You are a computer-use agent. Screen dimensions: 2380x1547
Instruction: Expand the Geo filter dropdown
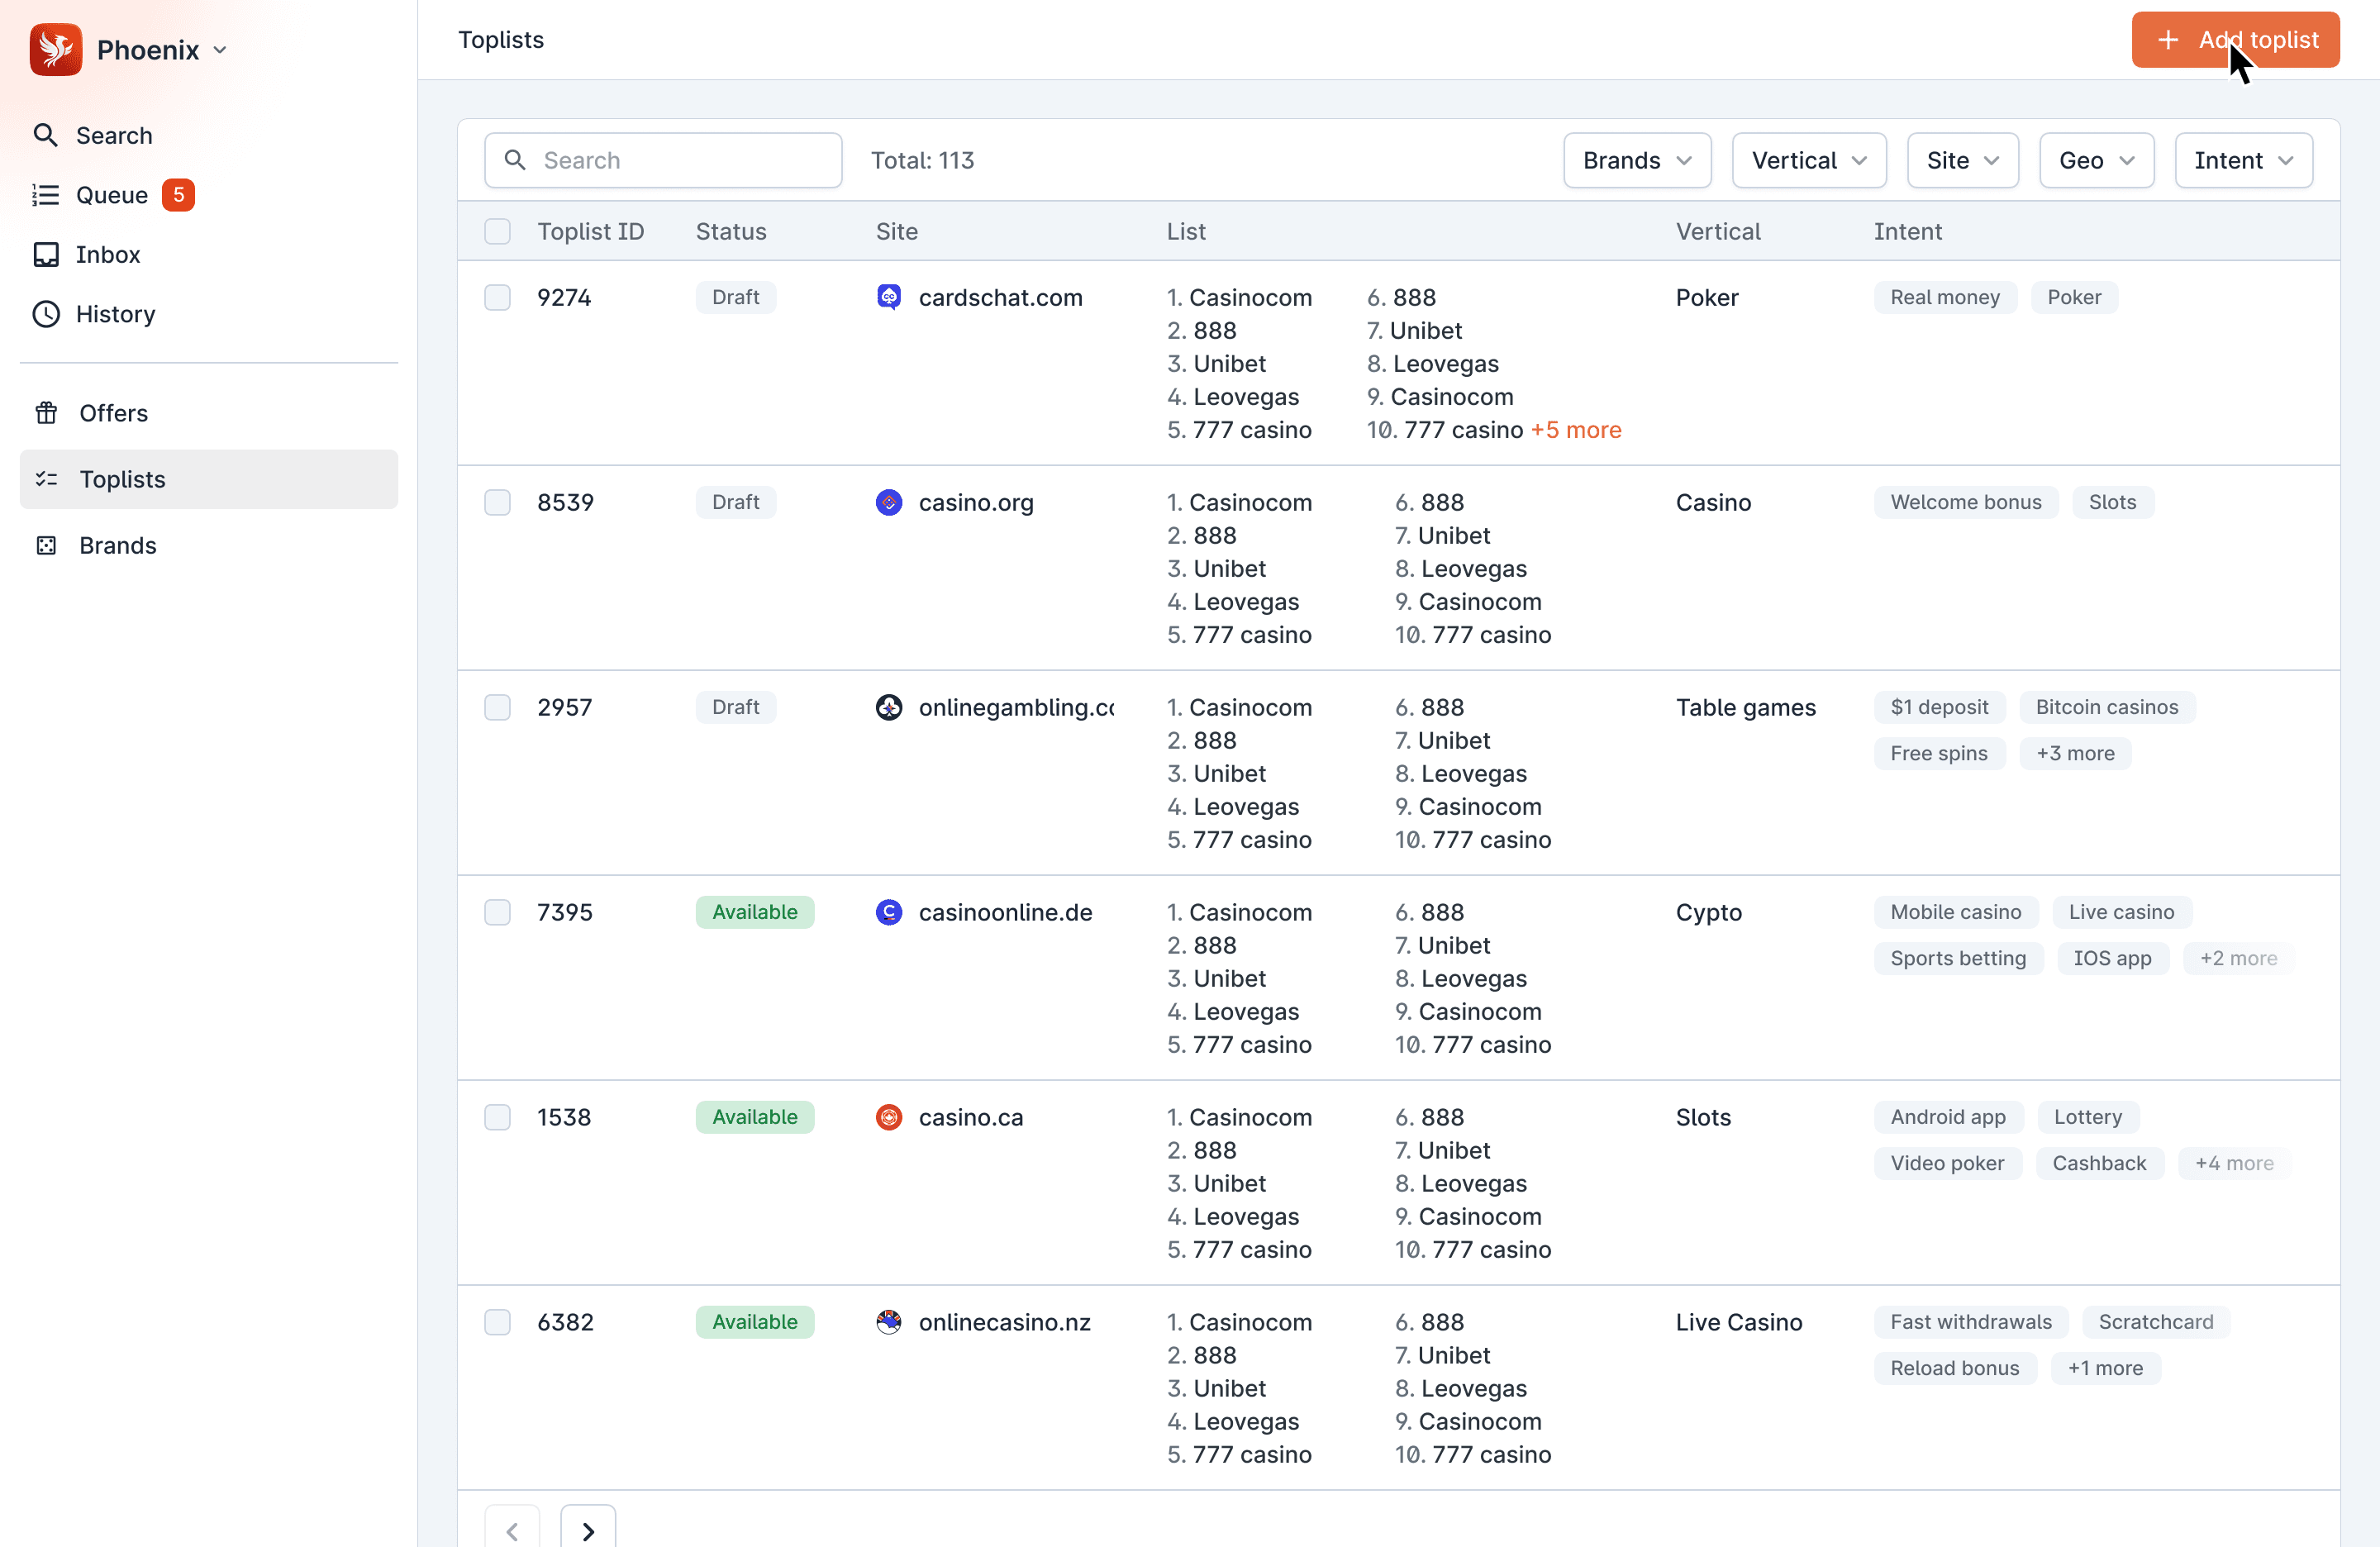click(2095, 160)
